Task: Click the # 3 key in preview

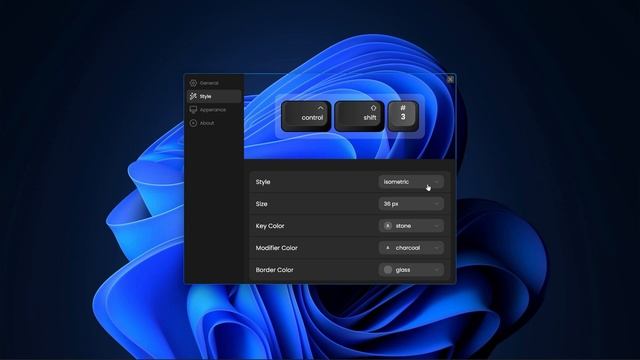Action: pos(403,116)
